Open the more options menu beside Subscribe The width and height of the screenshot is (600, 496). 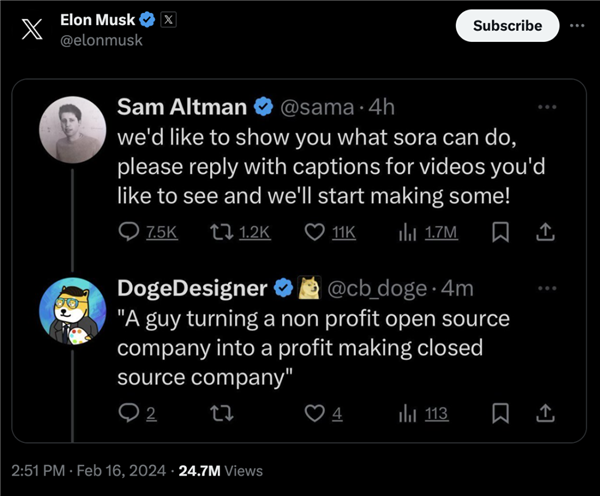576,25
